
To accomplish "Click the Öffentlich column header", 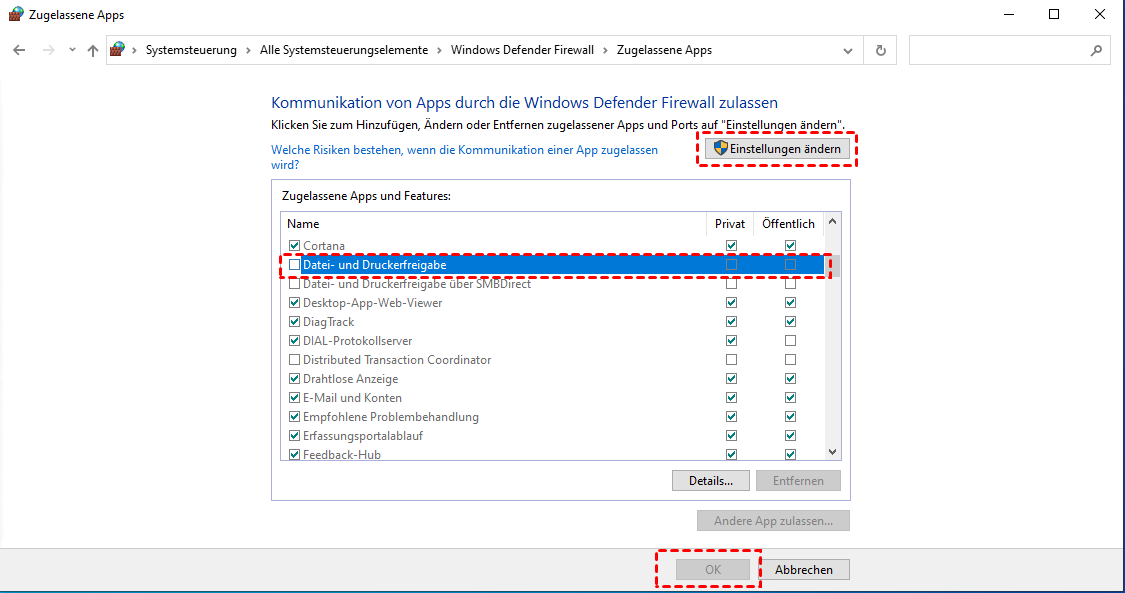I will pos(789,224).
